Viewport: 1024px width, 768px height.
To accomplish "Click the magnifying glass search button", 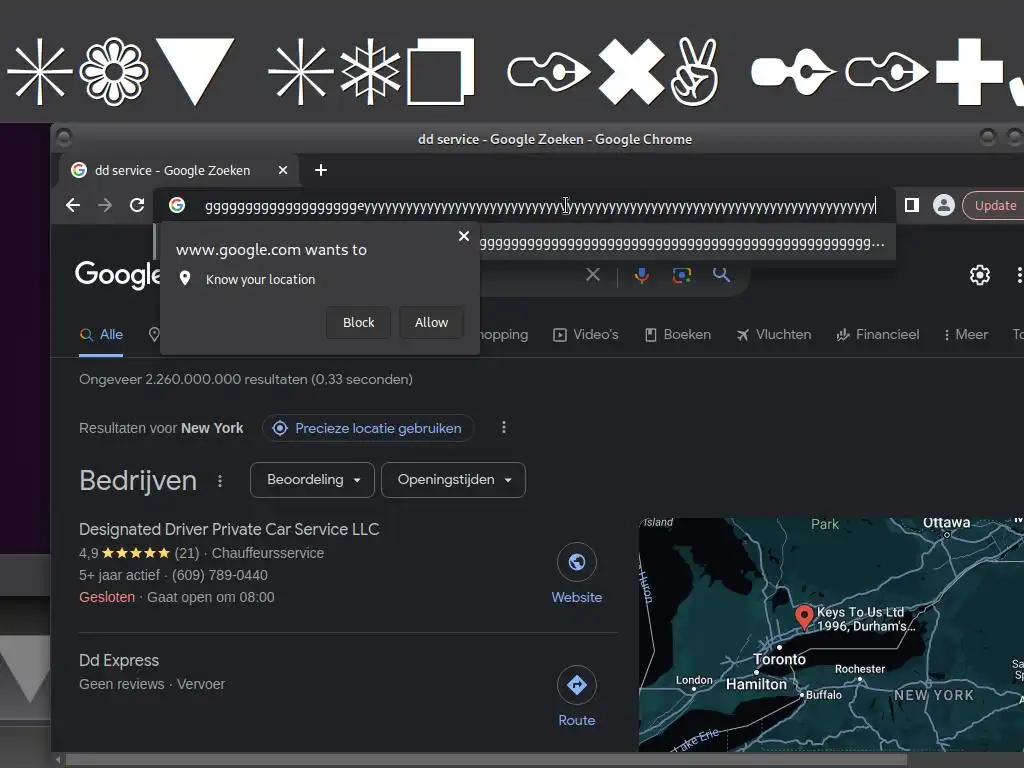I will point(721,274).
